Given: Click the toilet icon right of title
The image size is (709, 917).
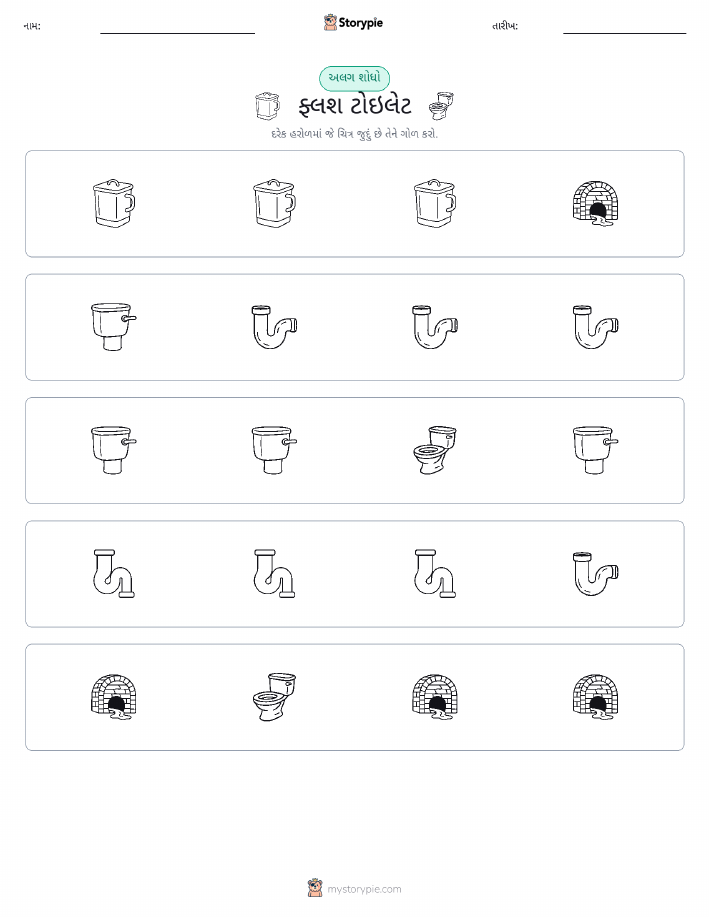Looking at the screenshot, I should (442, 106).
